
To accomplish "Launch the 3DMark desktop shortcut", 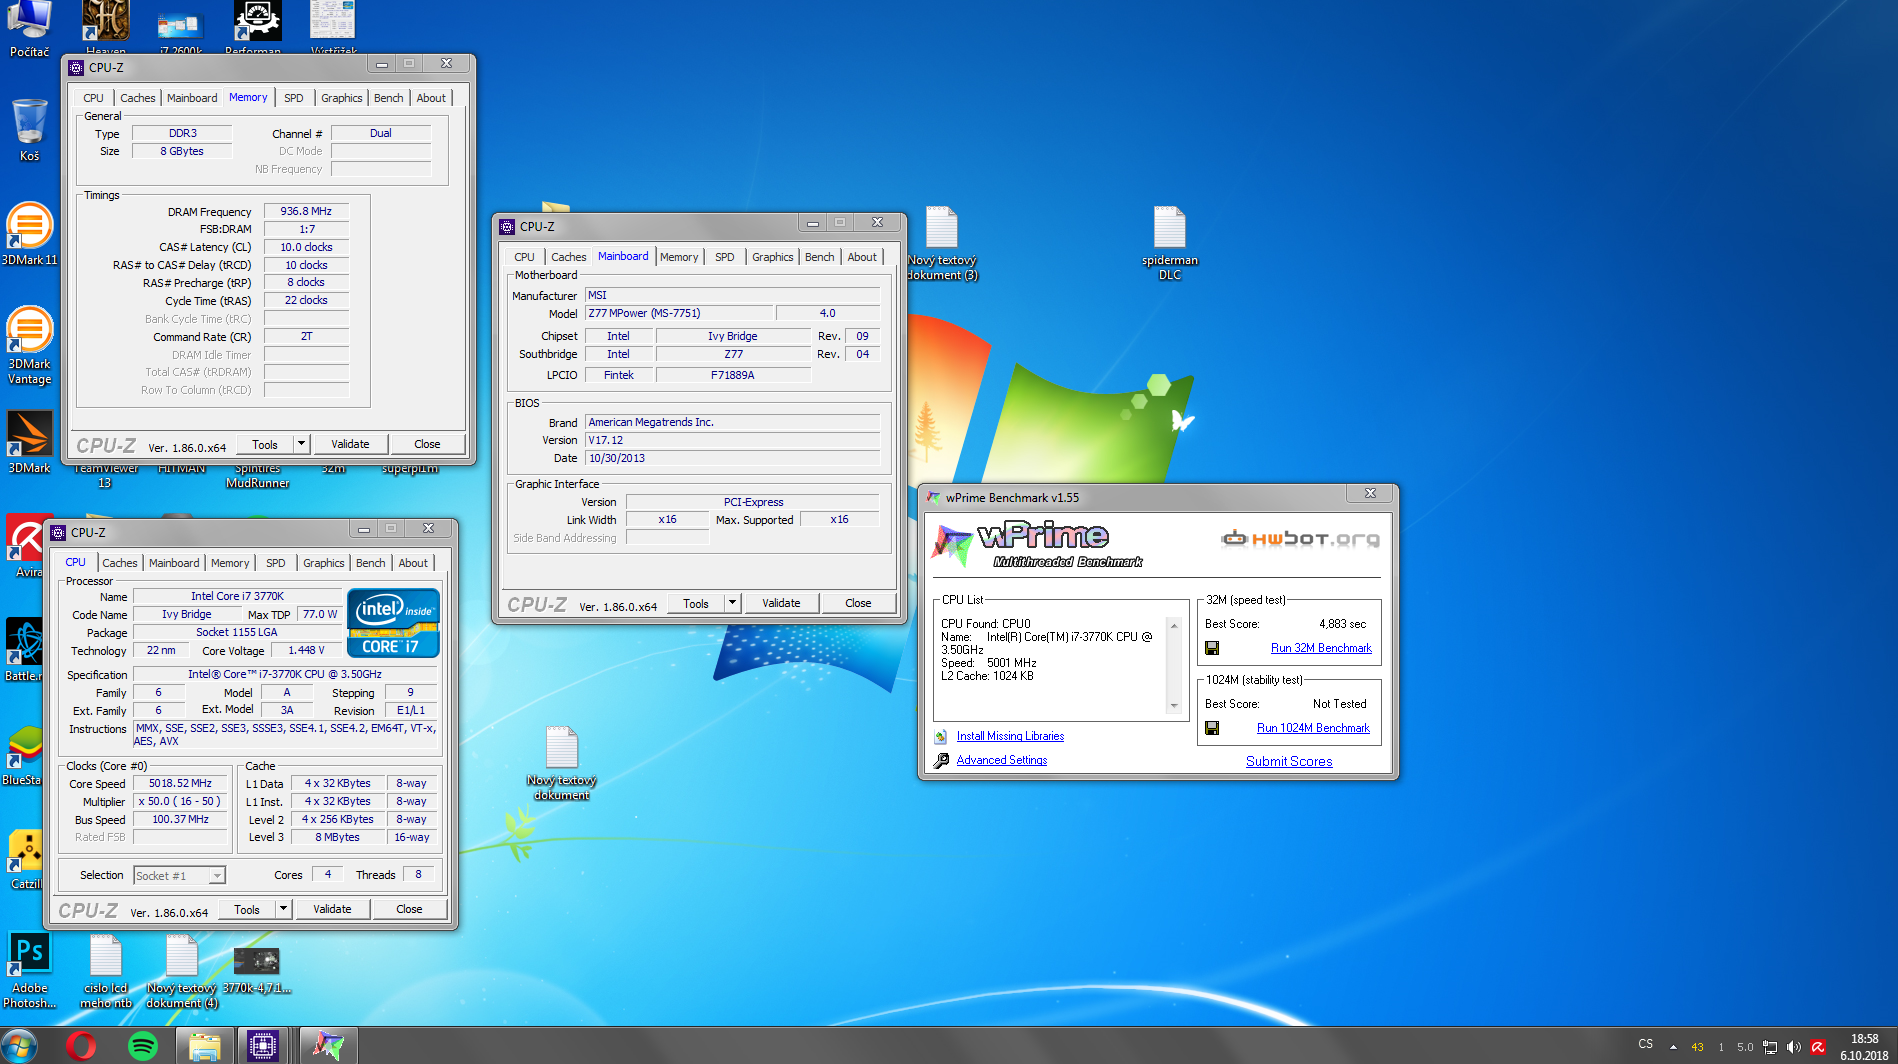I will click(29, 442).
